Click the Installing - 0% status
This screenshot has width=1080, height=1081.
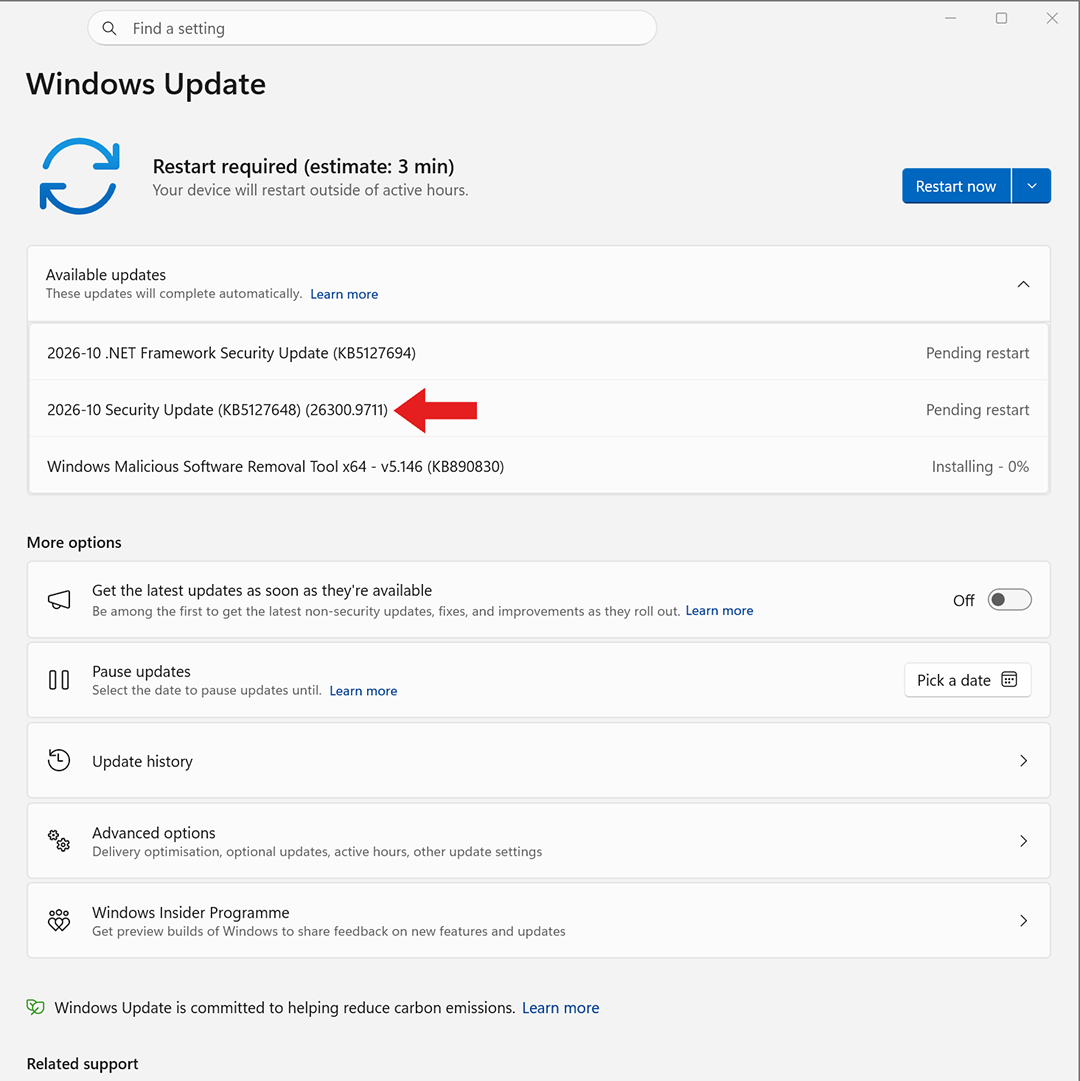[x=980, y=467]
